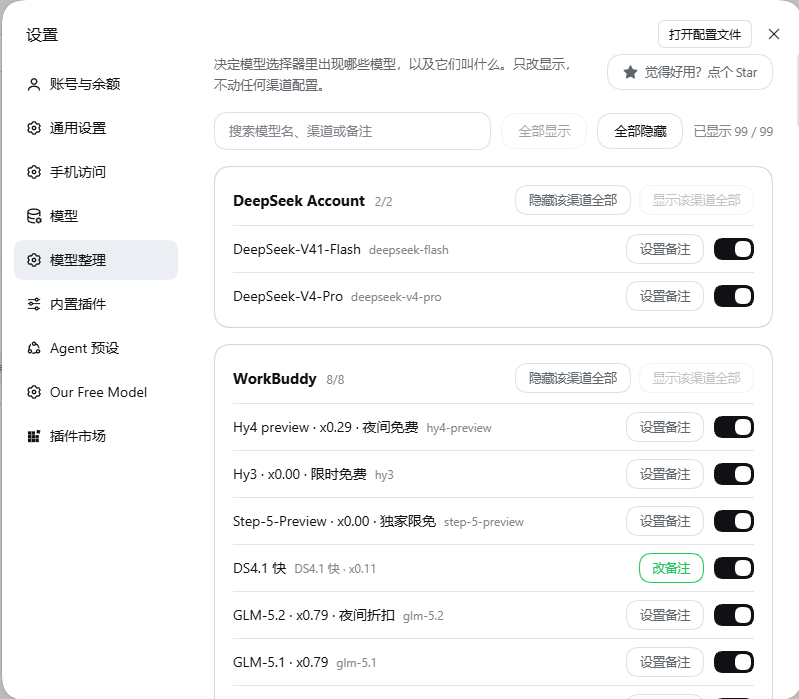Switch off GLM-5.1 model toggle
The height and width of the screenshot is (699, 799).
tap(733, 662)
